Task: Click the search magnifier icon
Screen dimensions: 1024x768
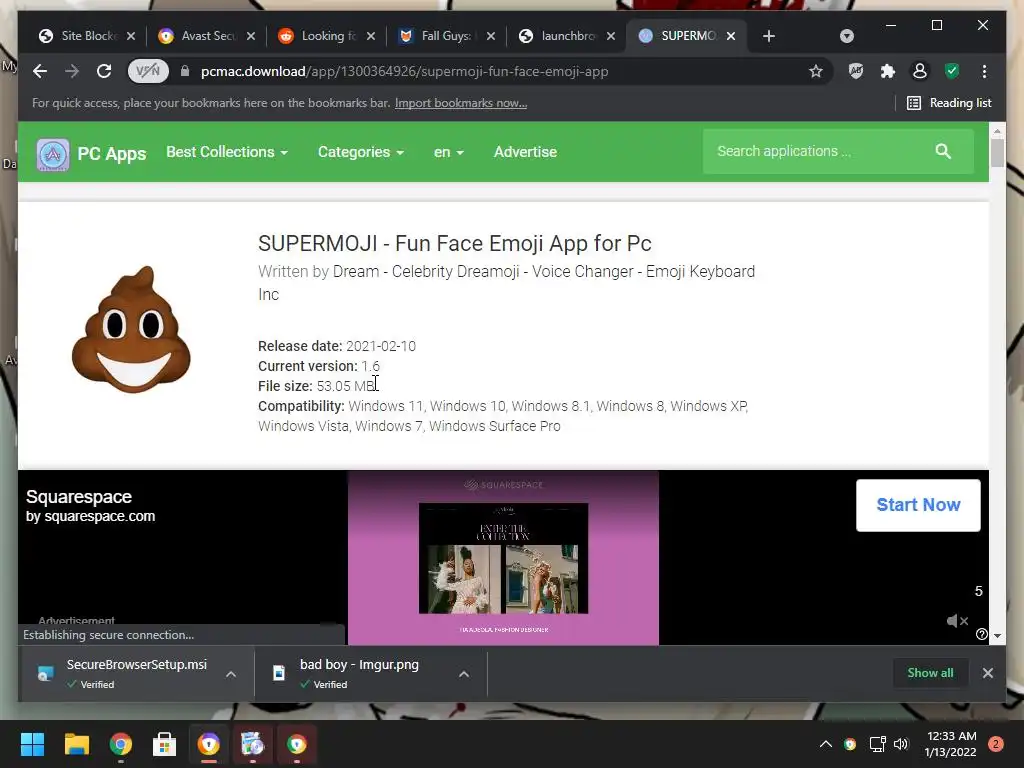Action: click(942, 151)
